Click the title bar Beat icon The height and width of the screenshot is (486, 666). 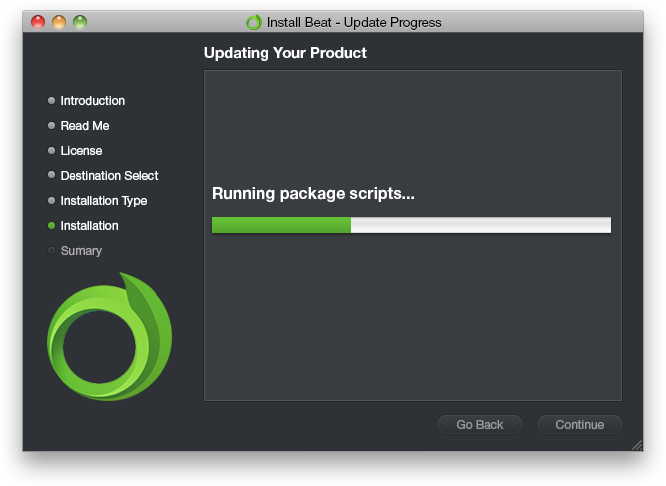pos(254,22)
